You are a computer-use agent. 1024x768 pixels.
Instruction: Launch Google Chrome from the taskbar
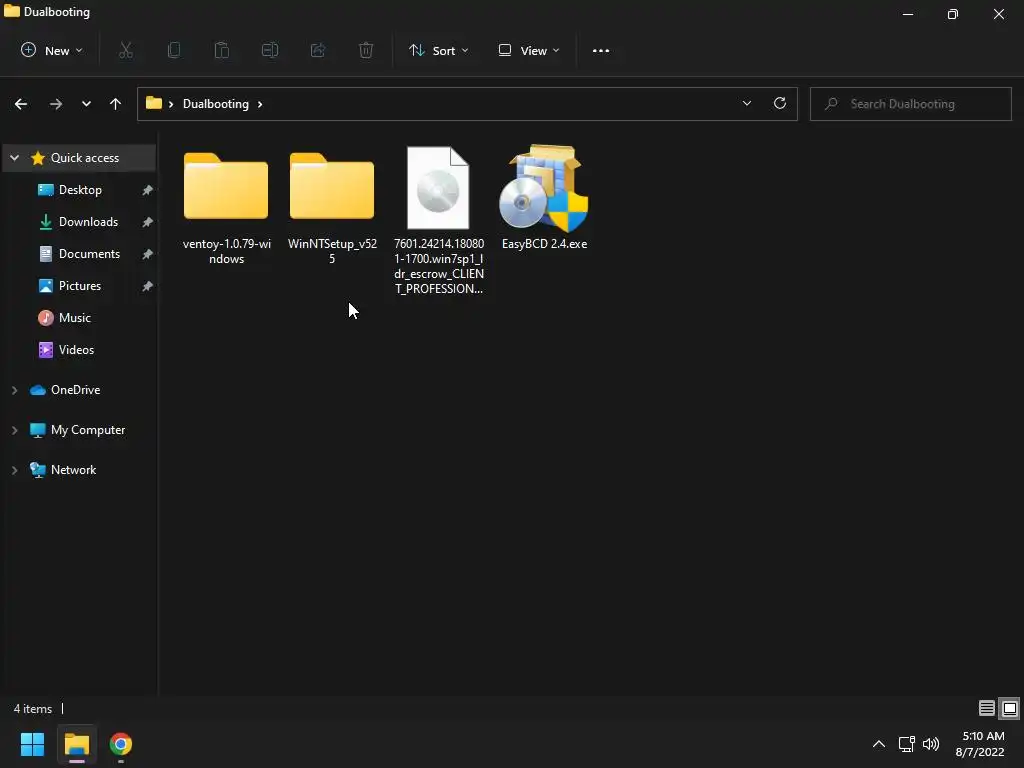tap(121, 744)
